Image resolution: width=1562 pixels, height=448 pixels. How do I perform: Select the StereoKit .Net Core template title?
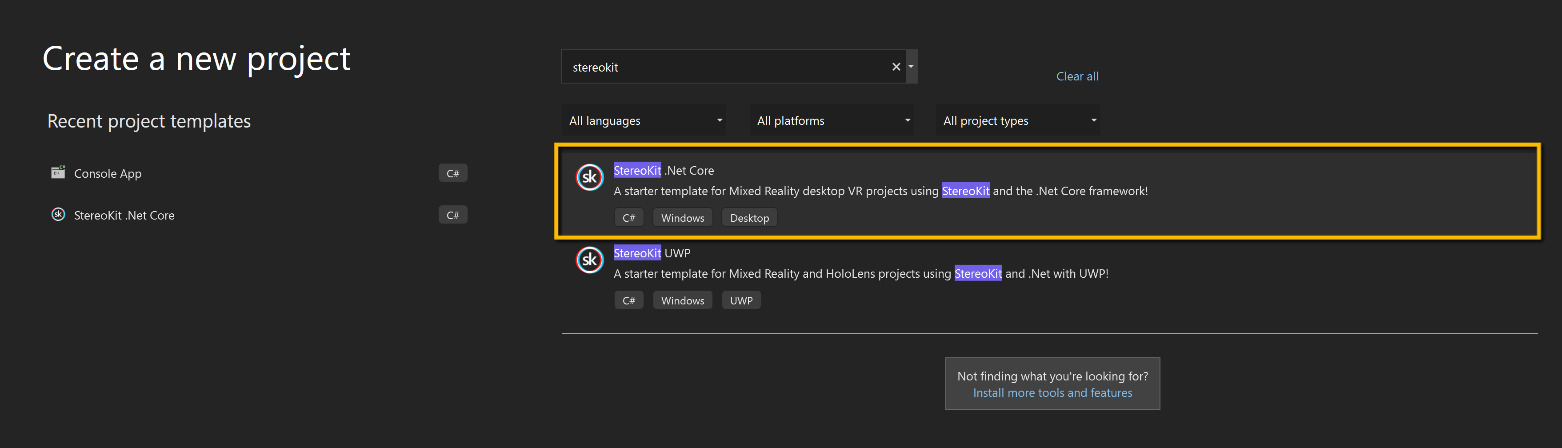coord(664,170)
